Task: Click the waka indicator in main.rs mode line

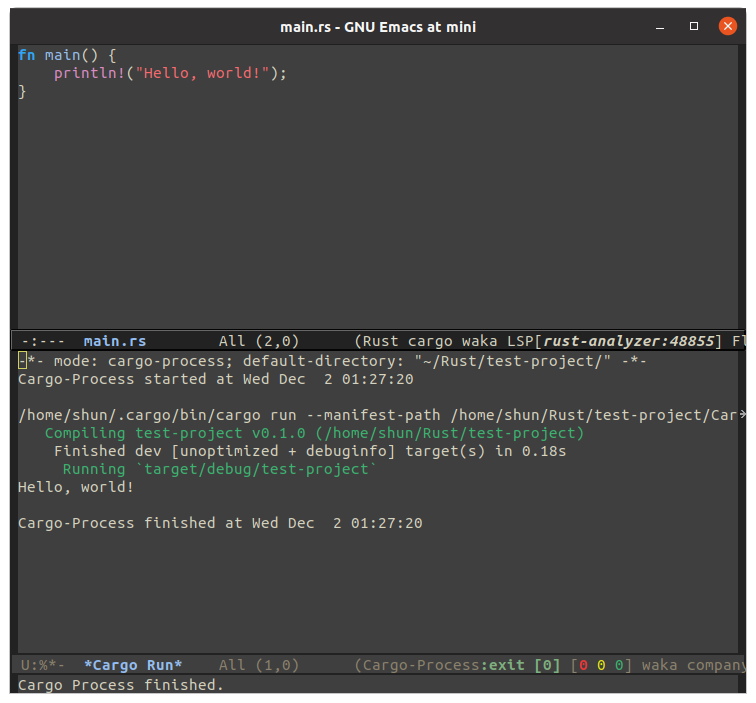Action: [479, 341]
